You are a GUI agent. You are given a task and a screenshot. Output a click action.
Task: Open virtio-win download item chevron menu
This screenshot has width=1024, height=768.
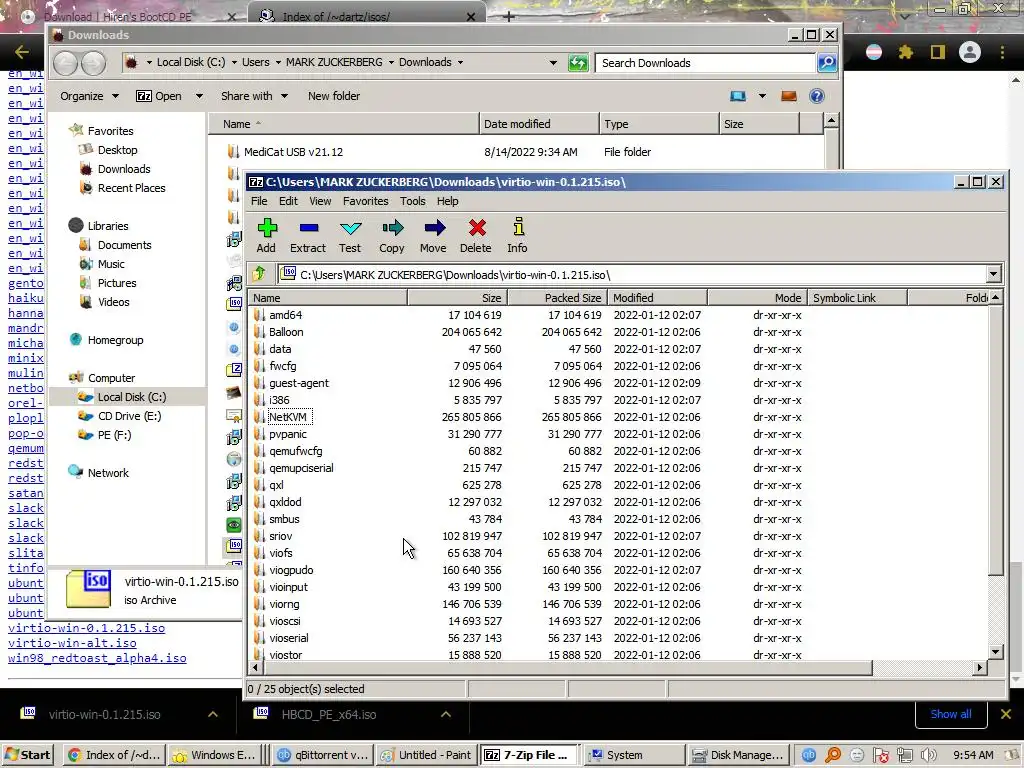[213, 714]
